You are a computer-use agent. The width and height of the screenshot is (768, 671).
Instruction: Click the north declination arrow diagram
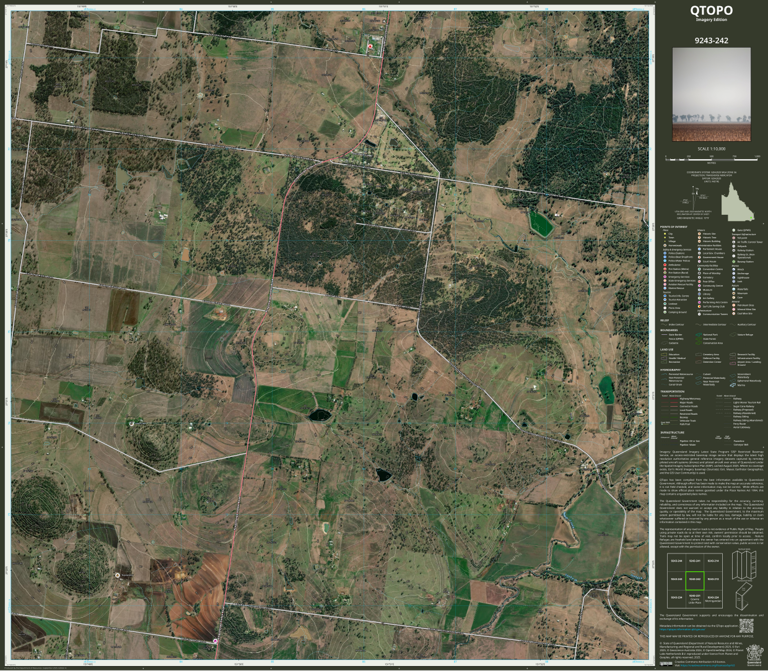pyautogui.click(x=696, y=199)
